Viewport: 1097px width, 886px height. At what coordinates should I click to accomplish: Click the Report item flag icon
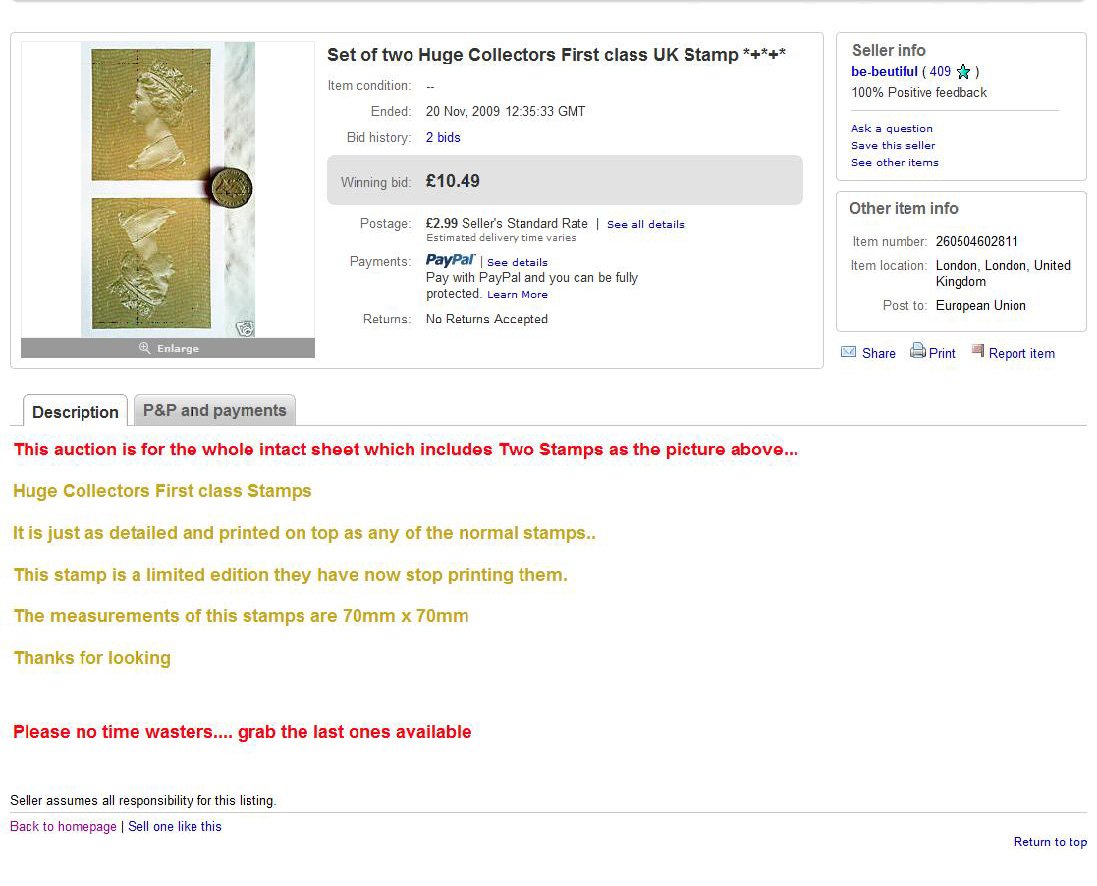click(x=978, y=352)
